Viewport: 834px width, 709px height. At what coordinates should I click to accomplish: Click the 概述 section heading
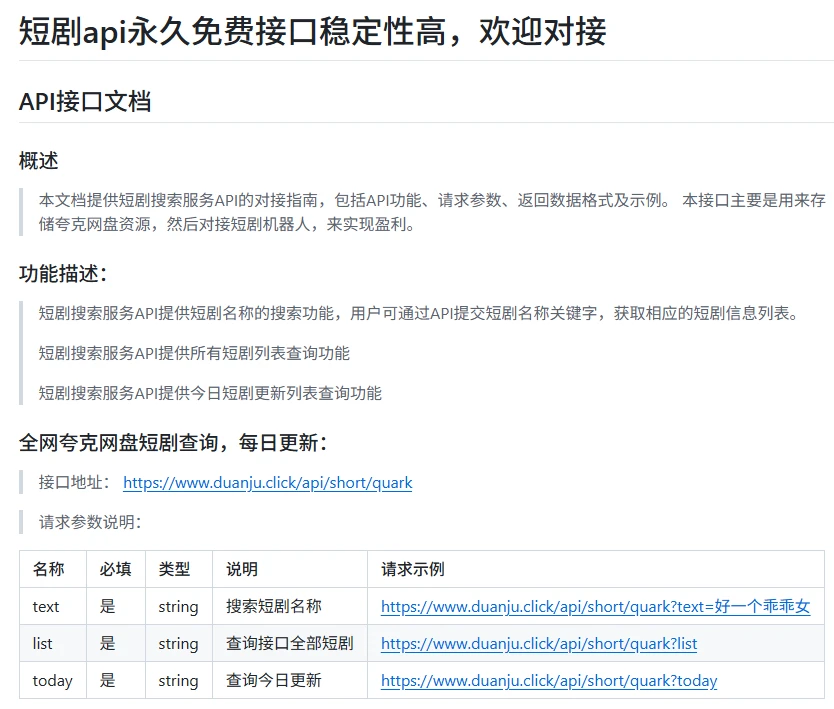[x=39, y=160]
